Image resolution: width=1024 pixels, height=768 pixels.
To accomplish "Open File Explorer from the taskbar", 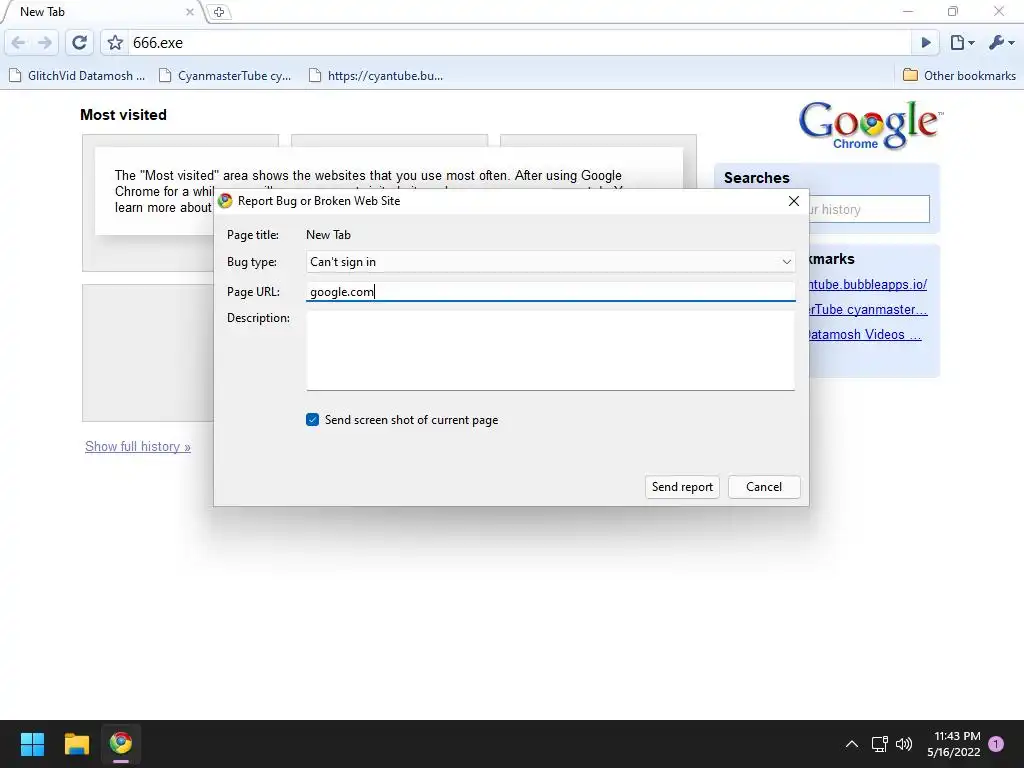I will point(76,744).
